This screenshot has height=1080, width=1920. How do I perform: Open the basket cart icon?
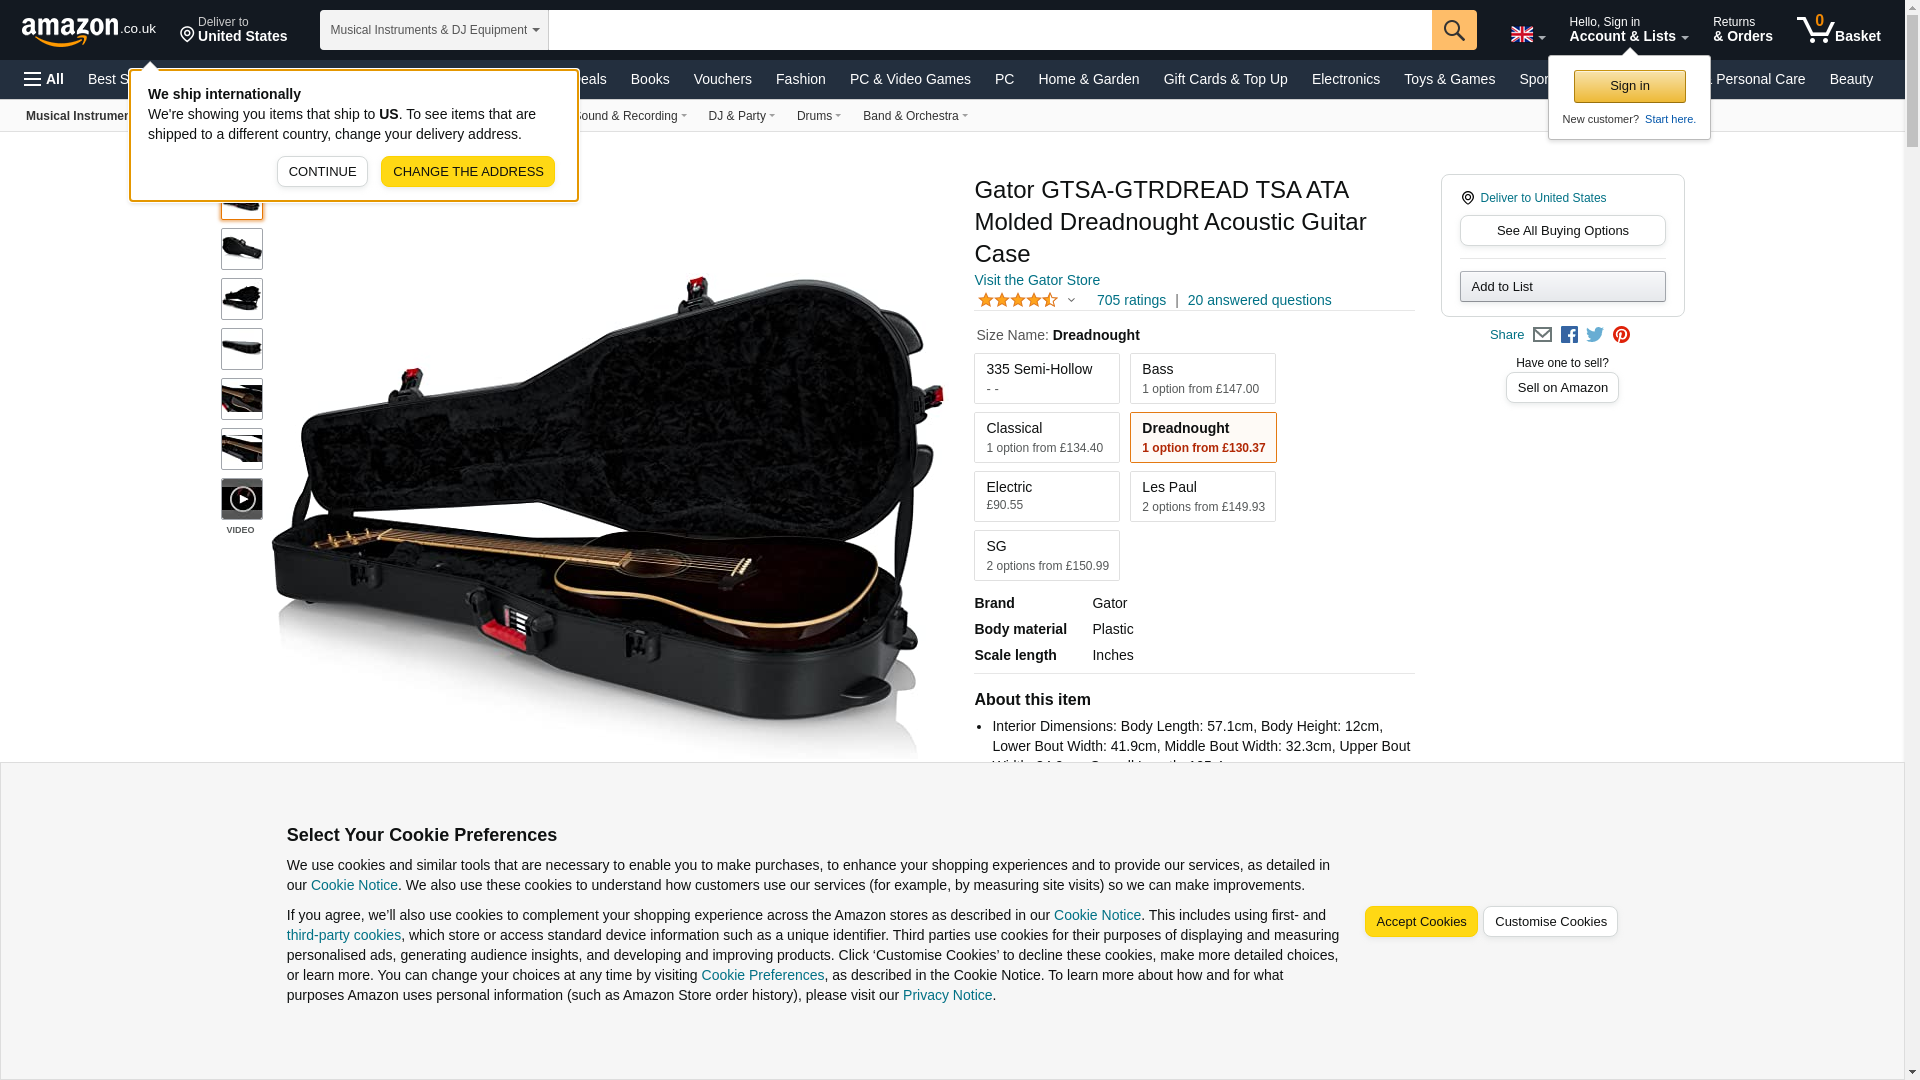[x=1838, y=30]
